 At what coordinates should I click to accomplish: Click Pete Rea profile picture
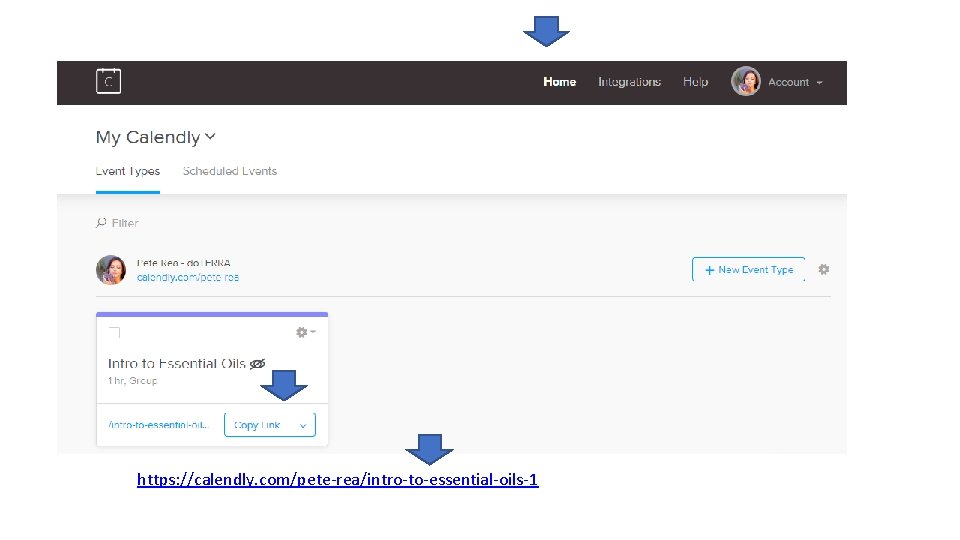click(x=111, y=270)
